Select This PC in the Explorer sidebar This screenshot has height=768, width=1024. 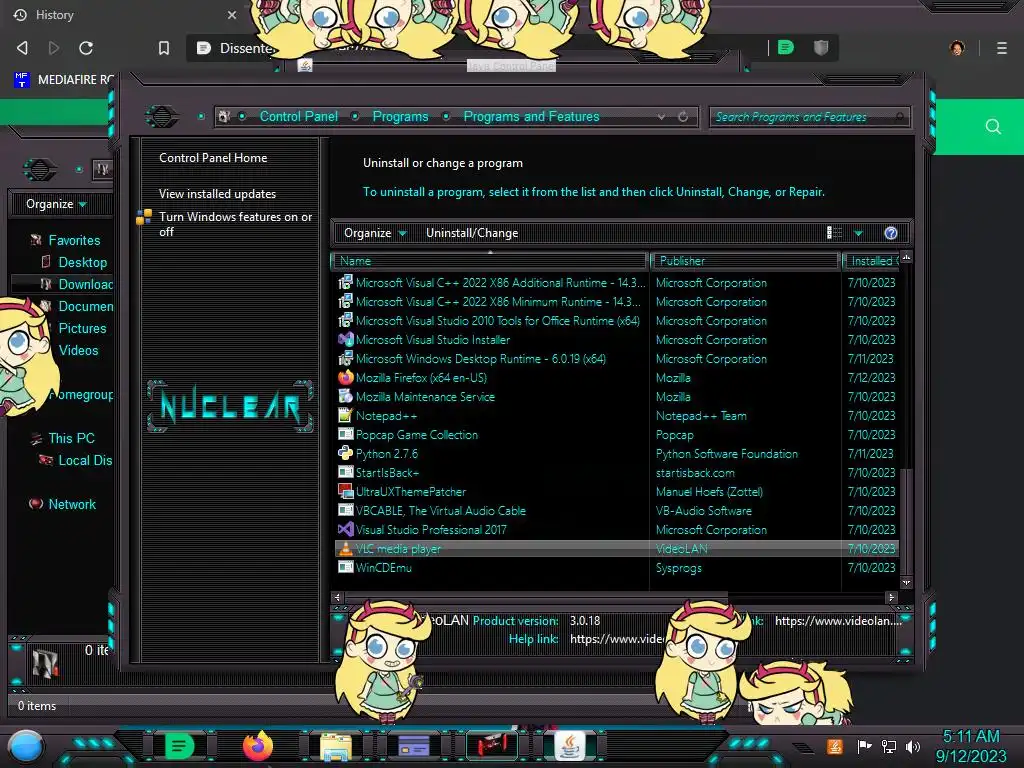point(71,438)
